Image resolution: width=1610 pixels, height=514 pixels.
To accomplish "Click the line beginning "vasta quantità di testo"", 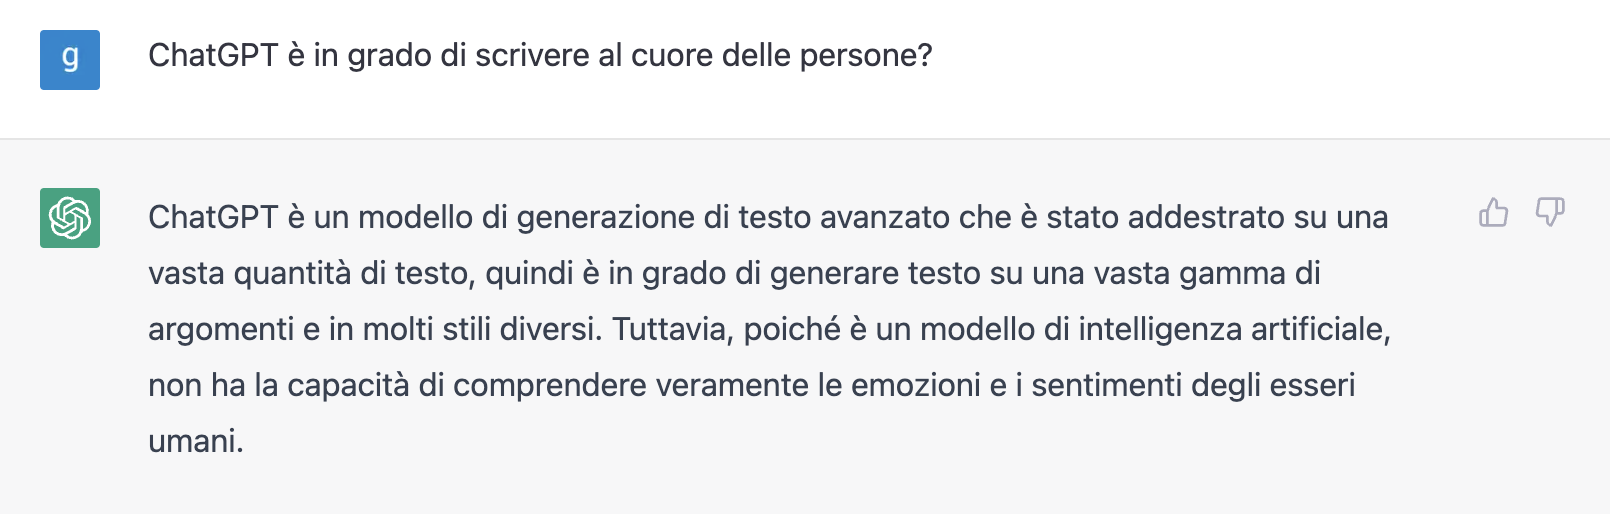I will pos(734,273).
